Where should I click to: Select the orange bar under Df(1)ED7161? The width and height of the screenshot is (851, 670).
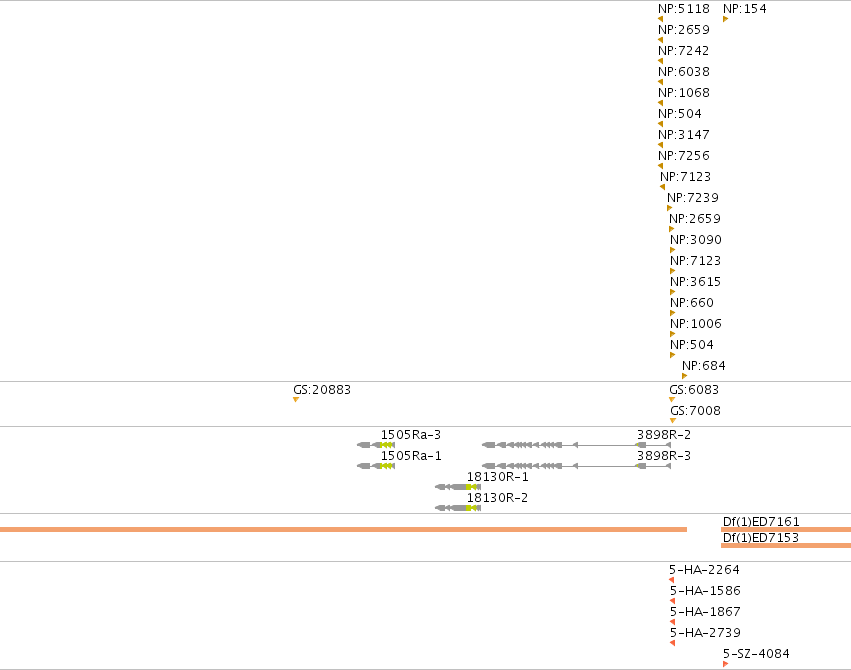[786, 529]
